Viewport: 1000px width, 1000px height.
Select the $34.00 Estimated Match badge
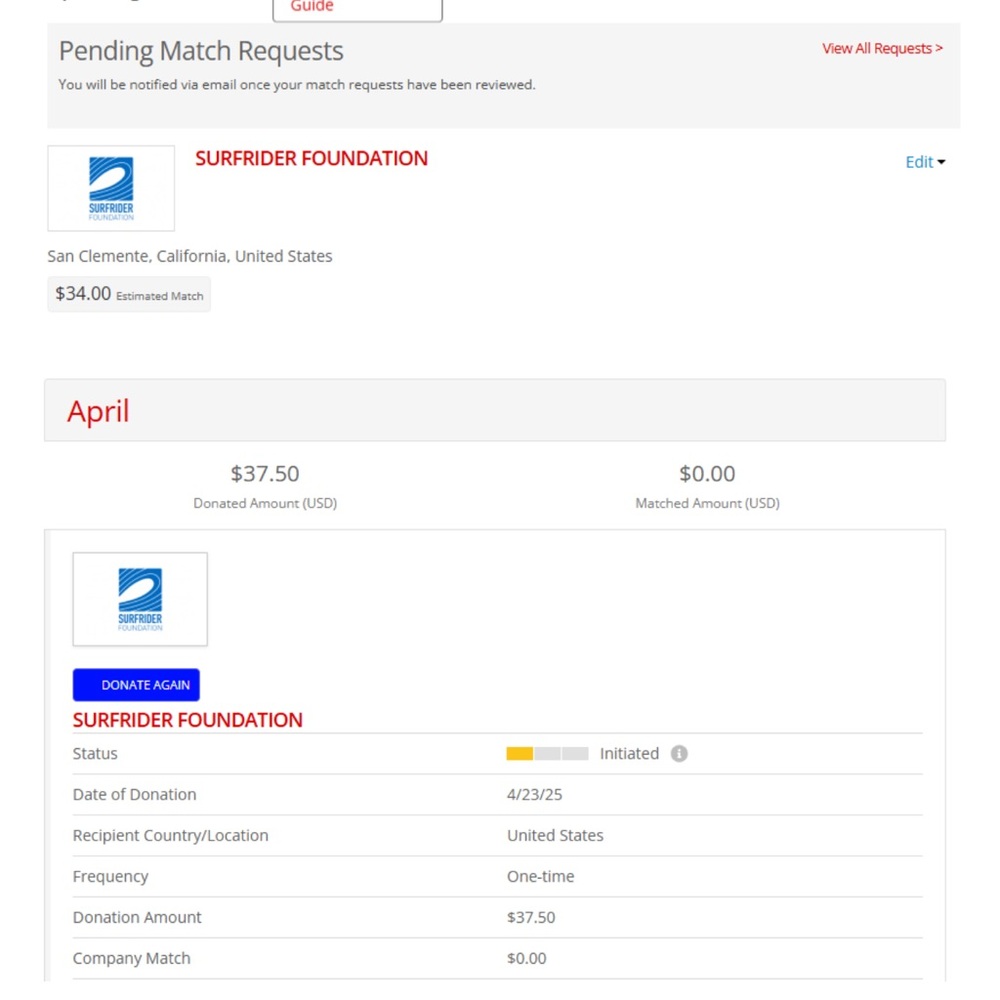coord(129,294)
